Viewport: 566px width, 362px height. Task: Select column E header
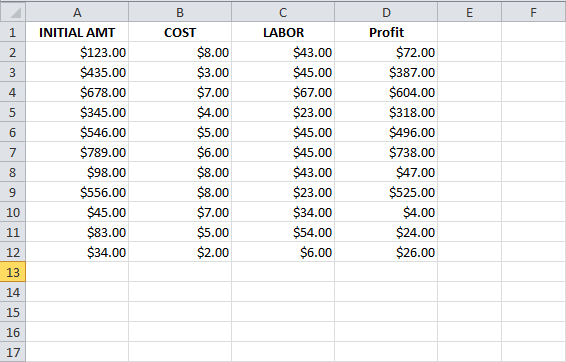tap(469, 12)
